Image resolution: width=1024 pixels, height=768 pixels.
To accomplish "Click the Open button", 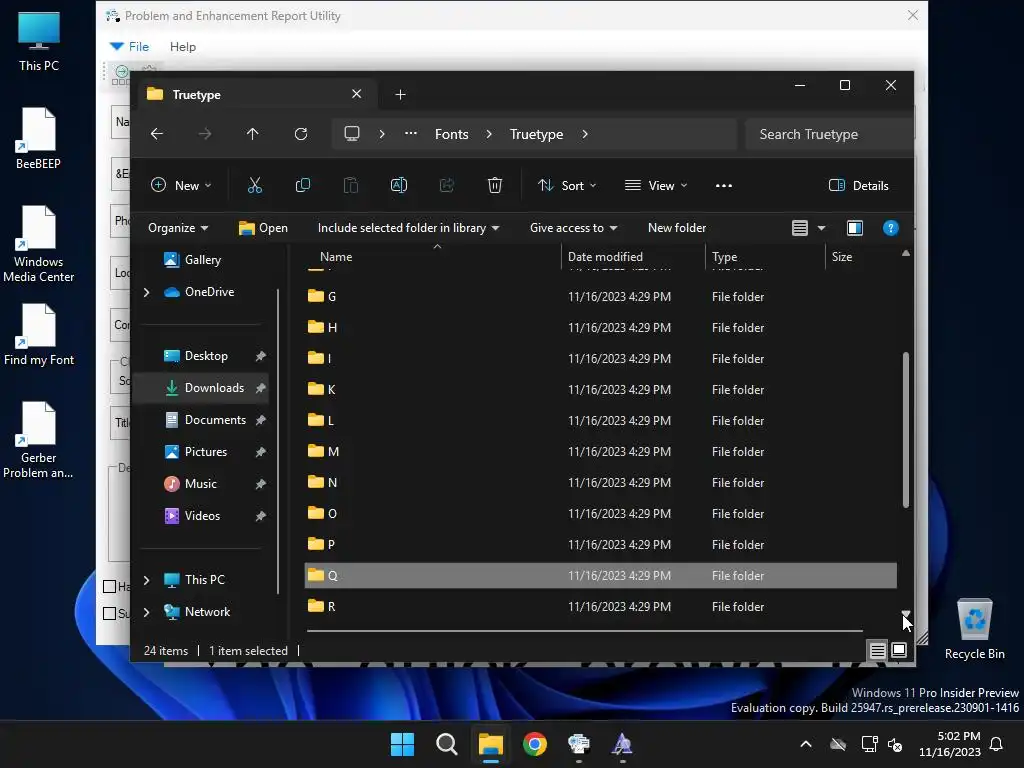I will coord(263,228).
